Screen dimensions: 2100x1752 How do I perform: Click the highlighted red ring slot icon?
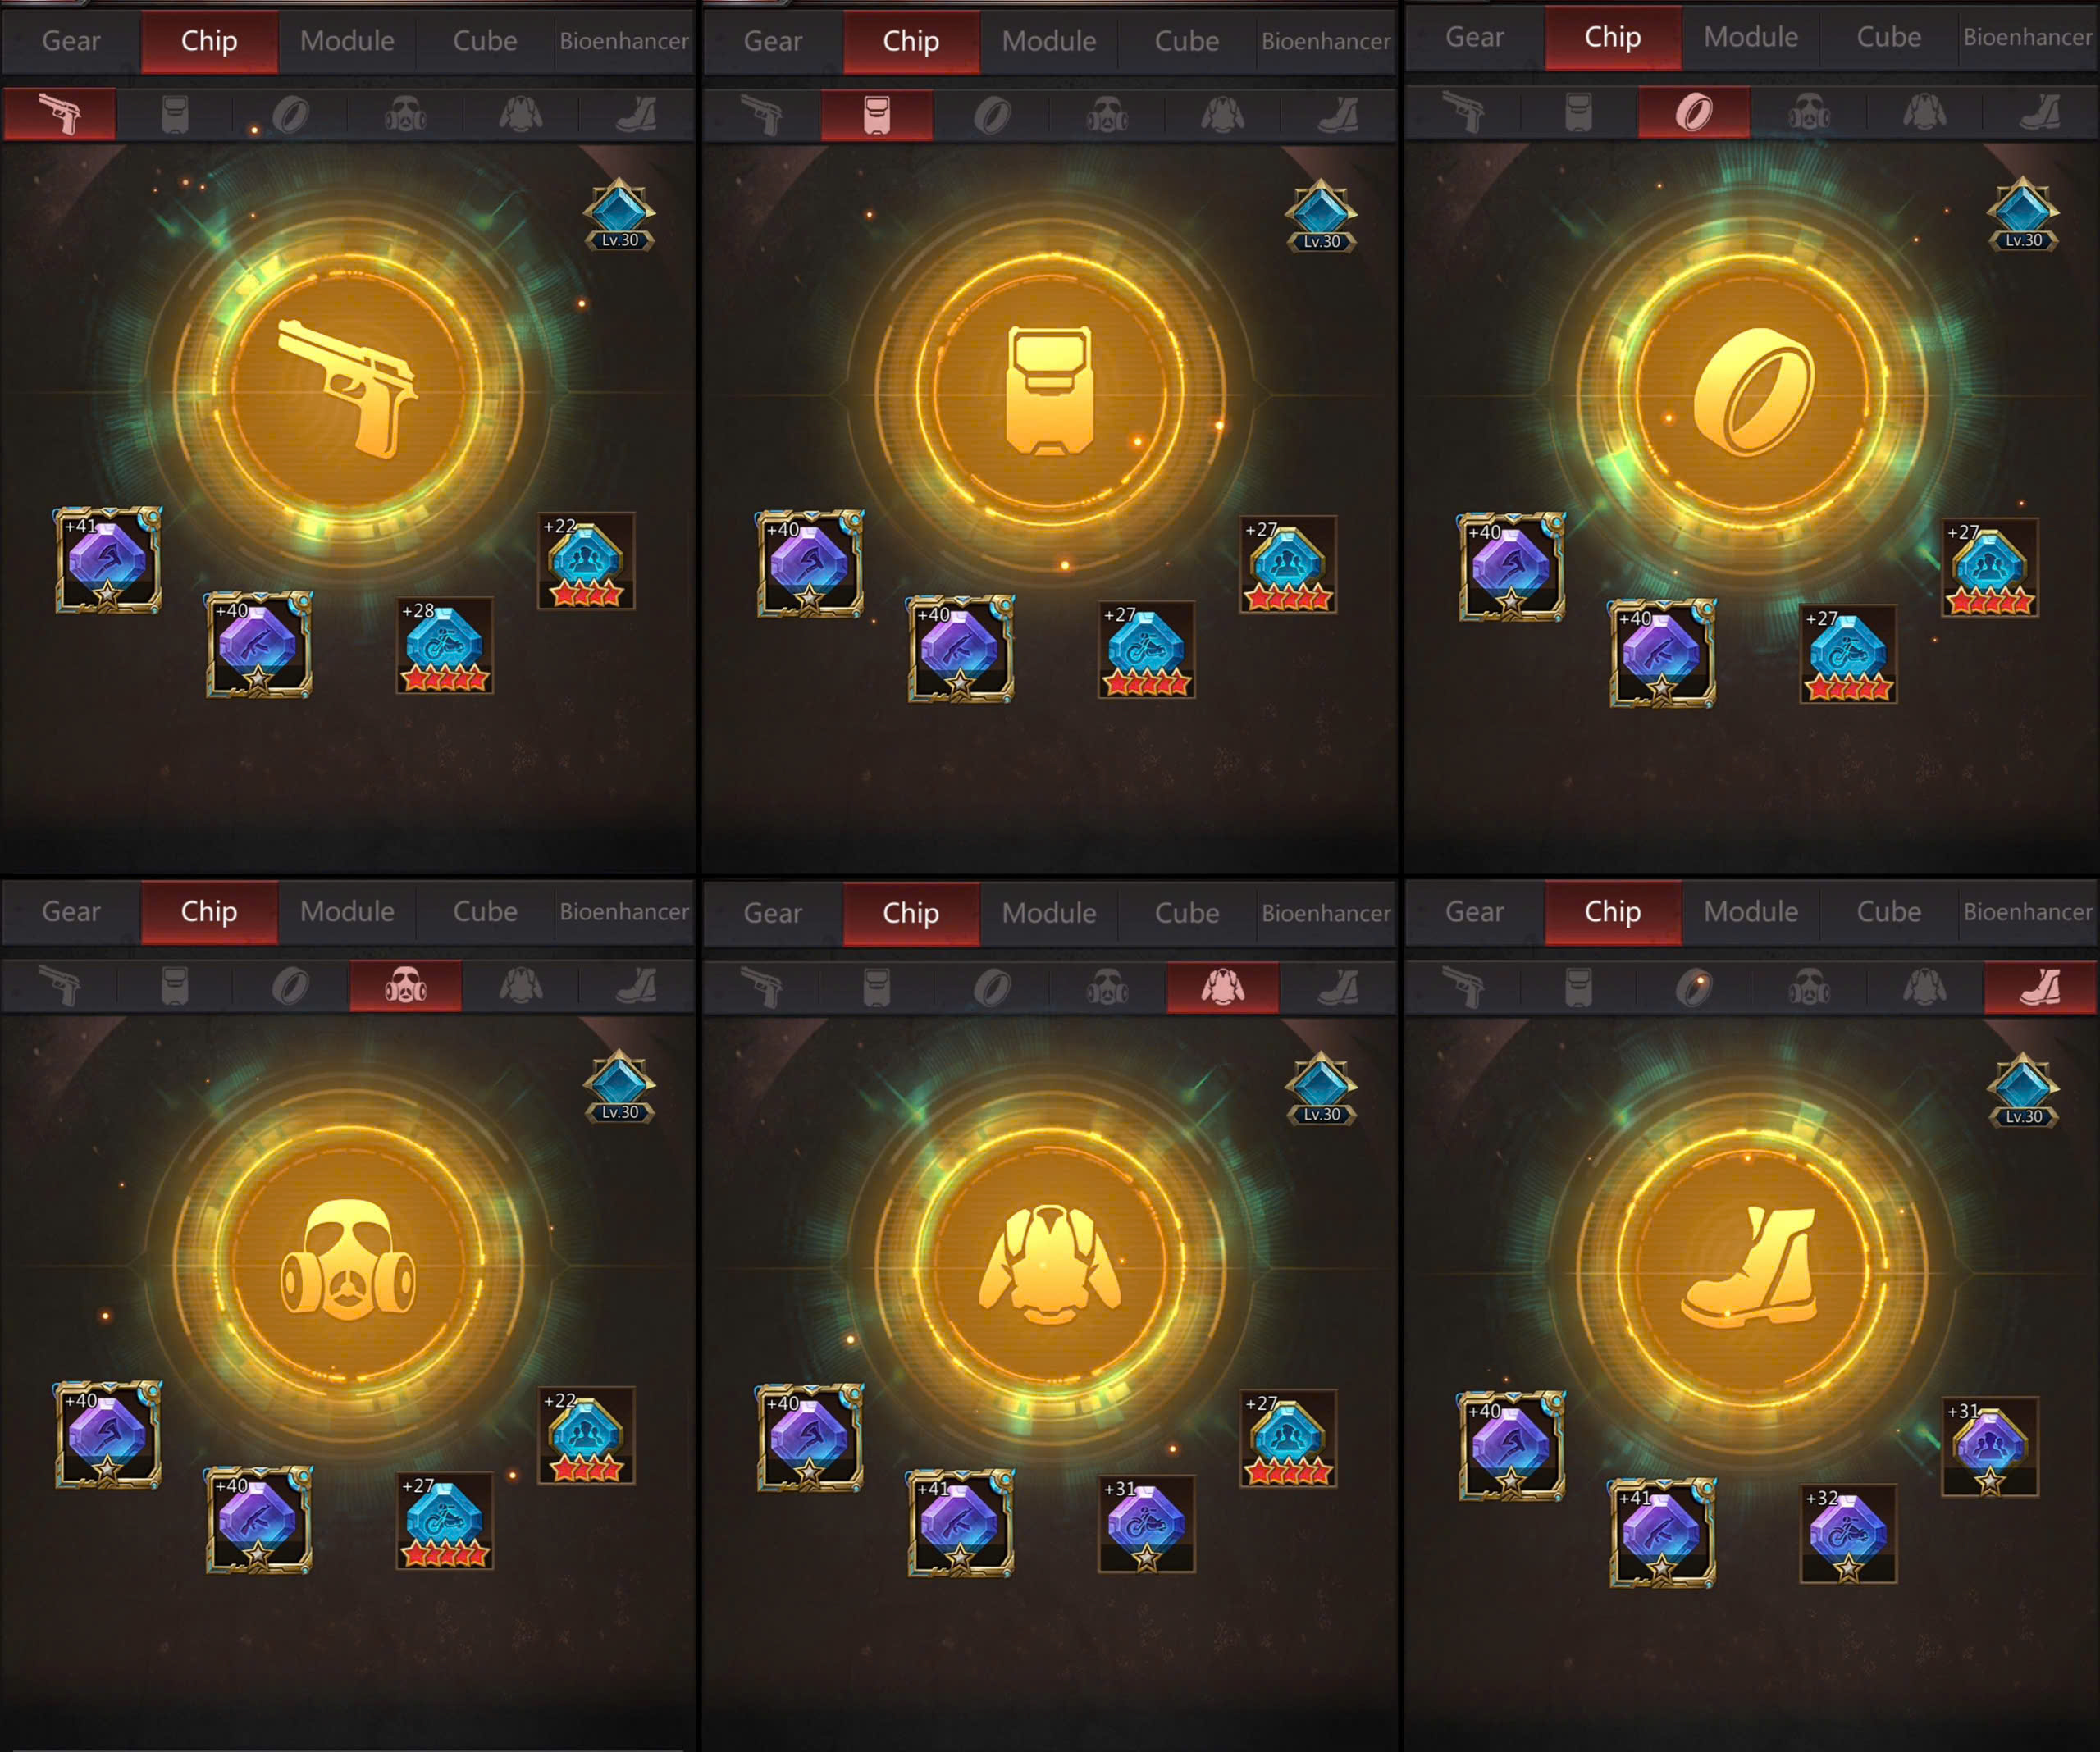point(1694,112)
